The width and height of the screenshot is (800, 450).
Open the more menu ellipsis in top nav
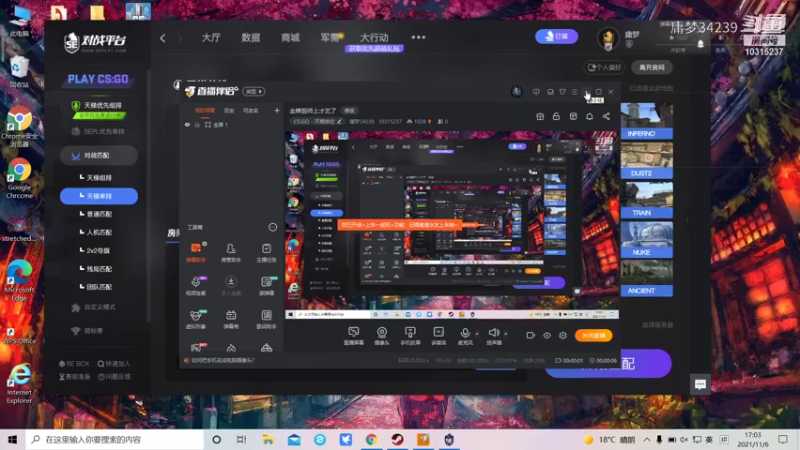pos(418,37)
